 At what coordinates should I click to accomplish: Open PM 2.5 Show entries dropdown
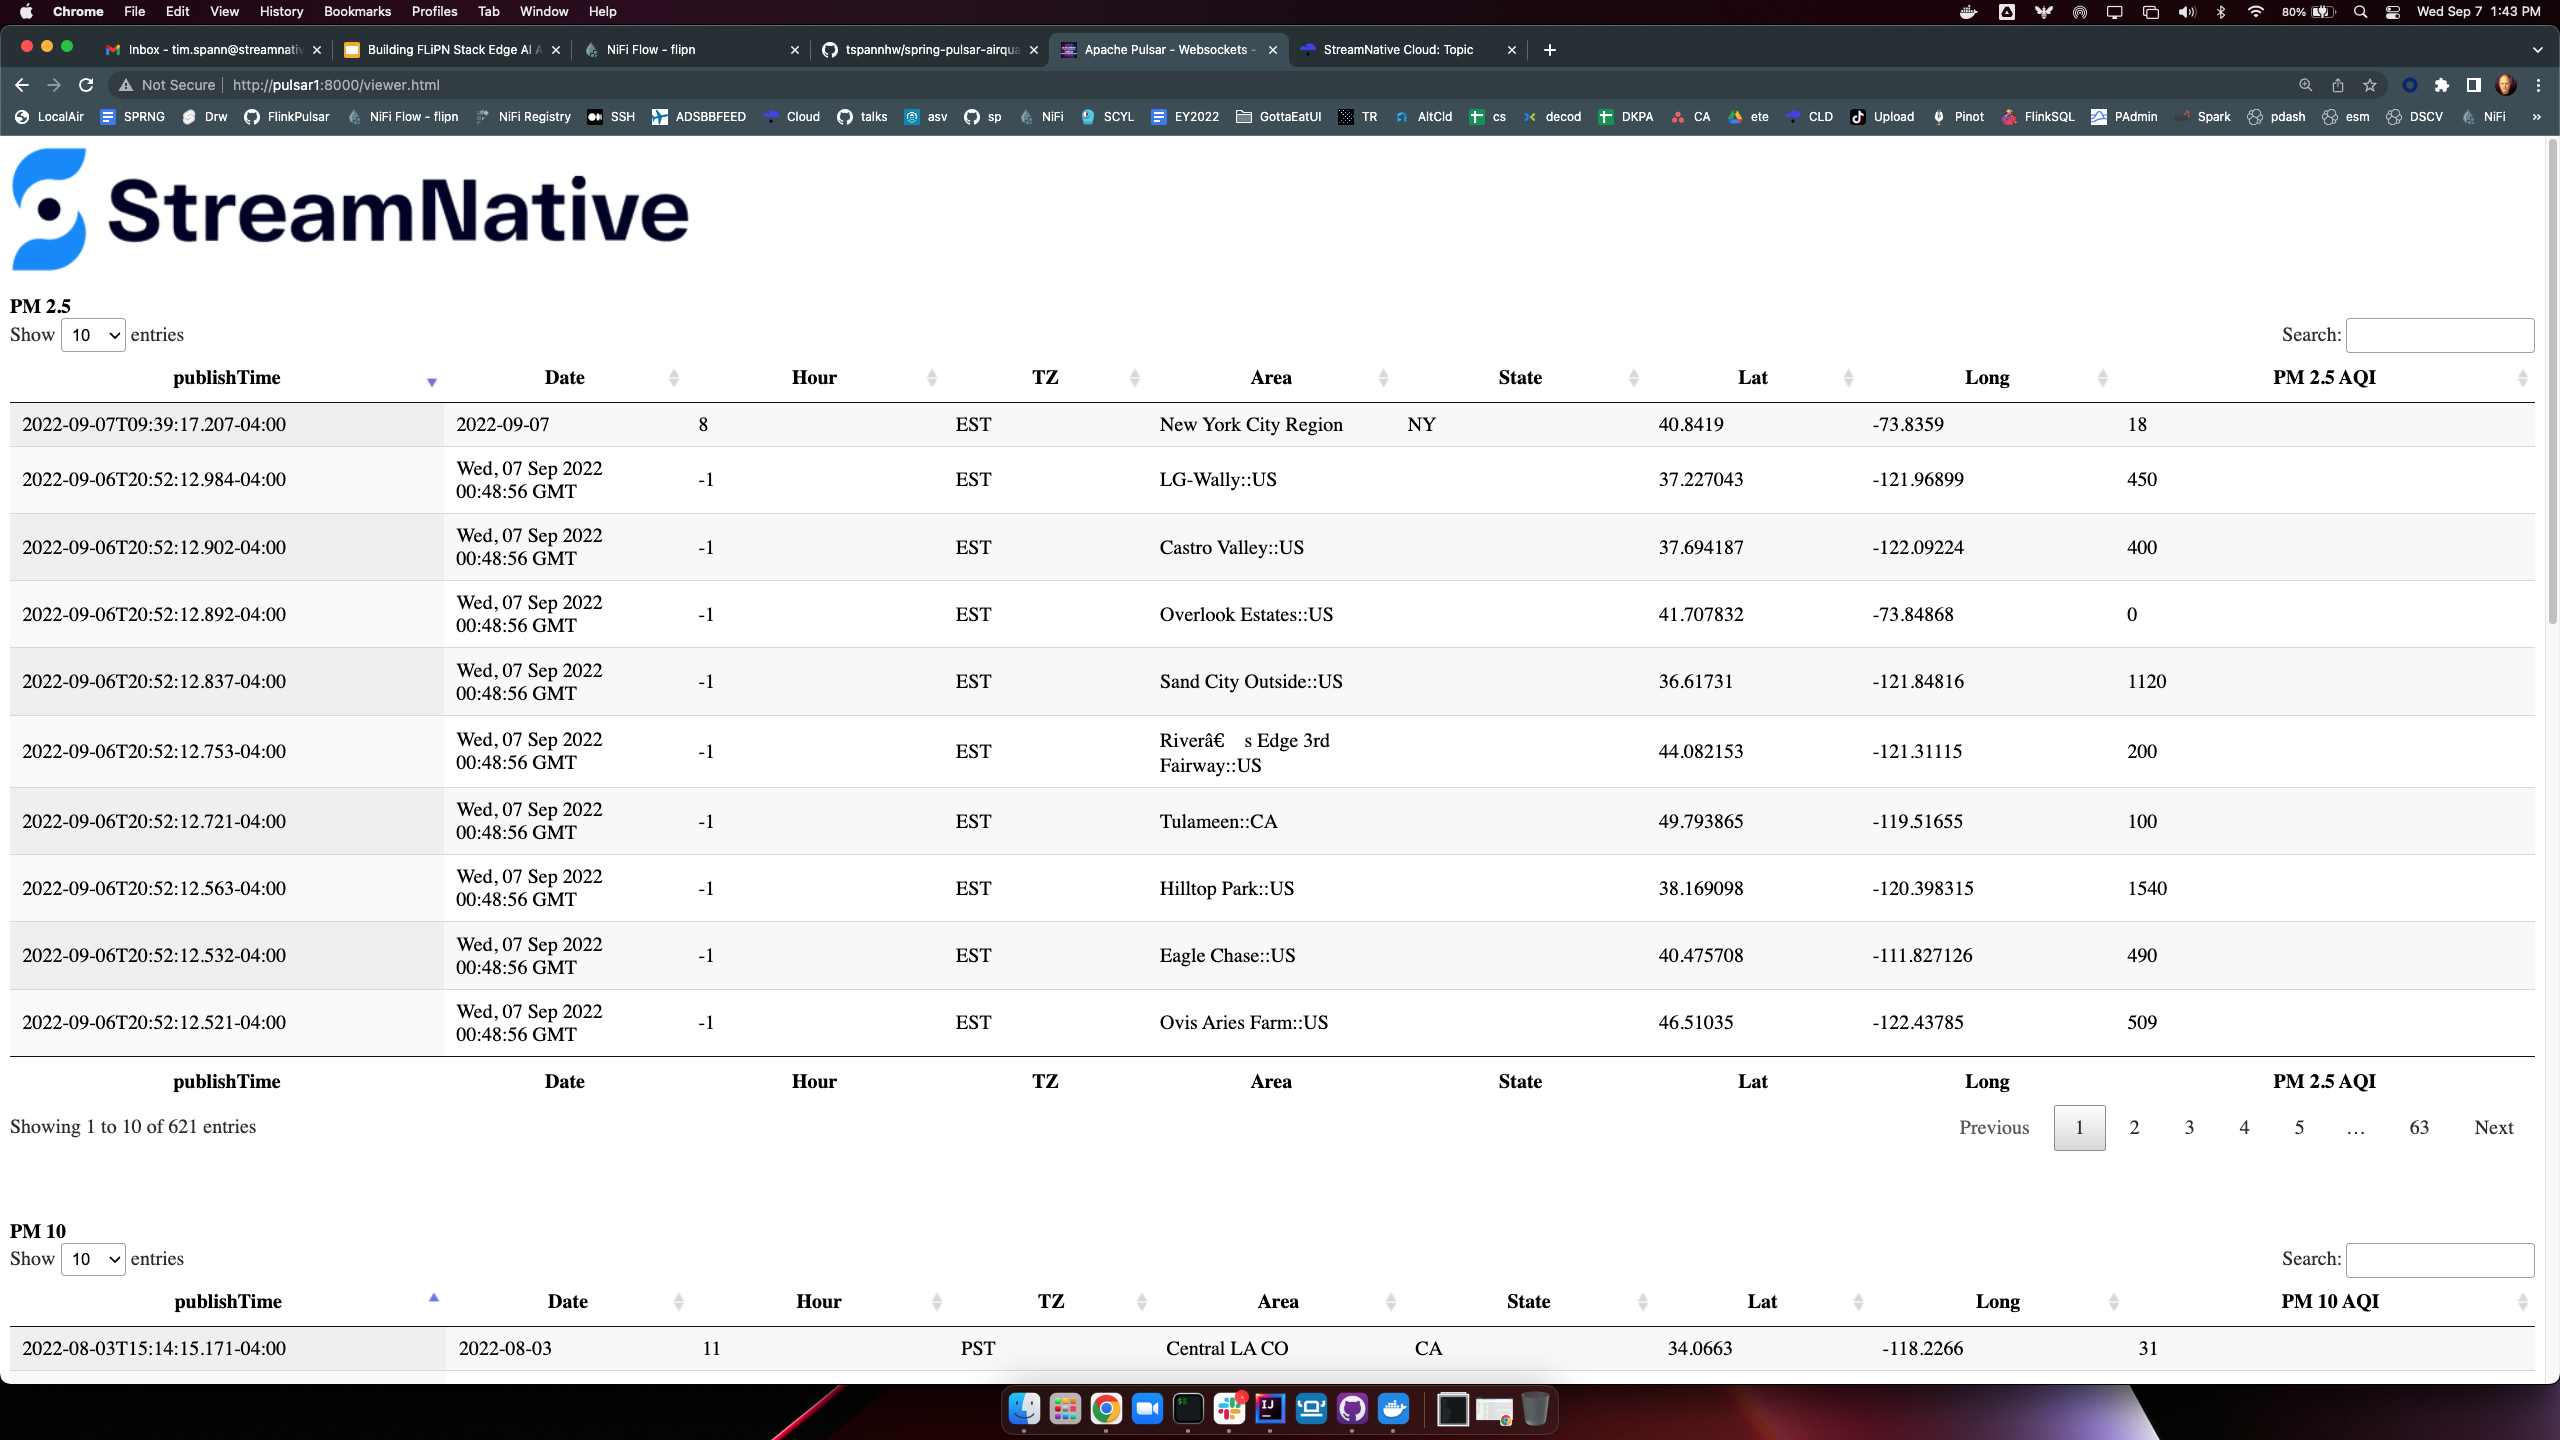pos(93,335)
